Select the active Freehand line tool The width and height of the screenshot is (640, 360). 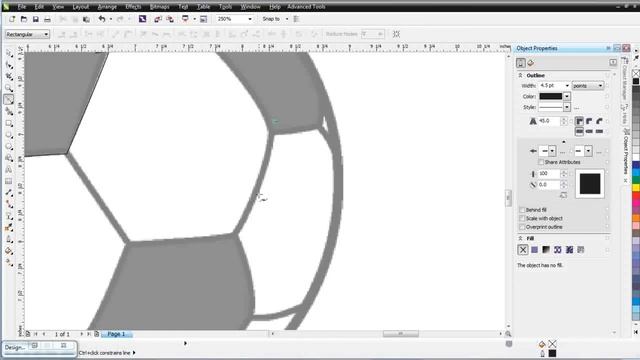[x=9, y=99]
